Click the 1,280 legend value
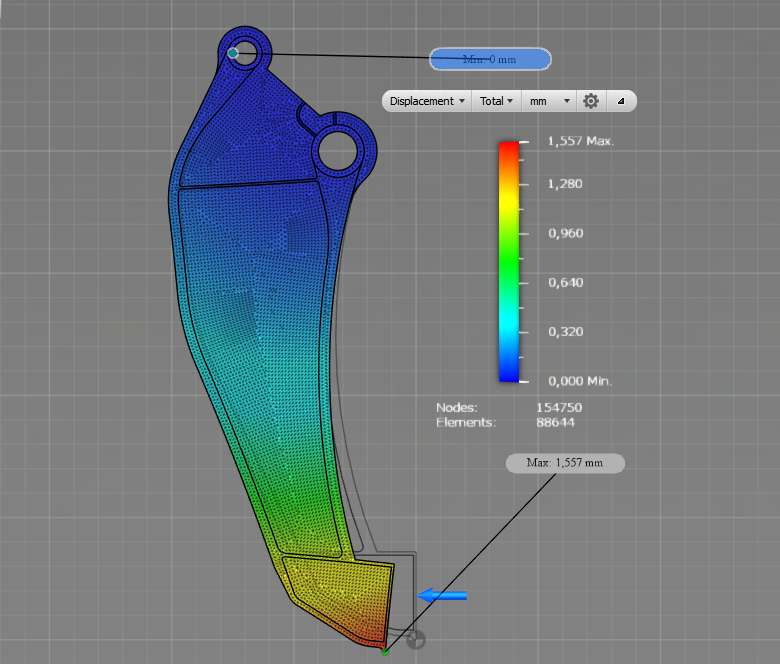Viewport: 780px width, 664px height. (x=565, y=184)
